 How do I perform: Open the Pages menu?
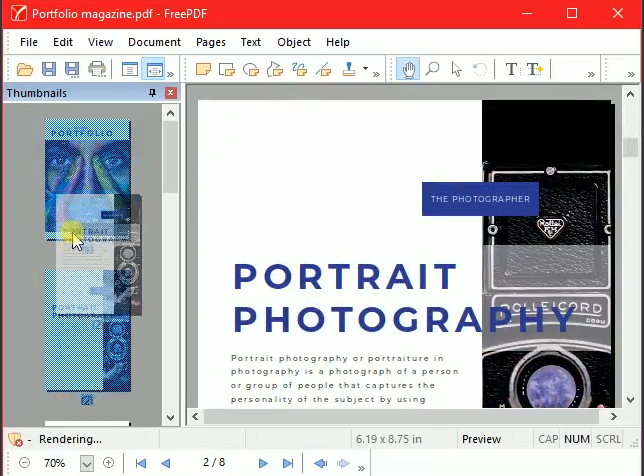point(211,42)
